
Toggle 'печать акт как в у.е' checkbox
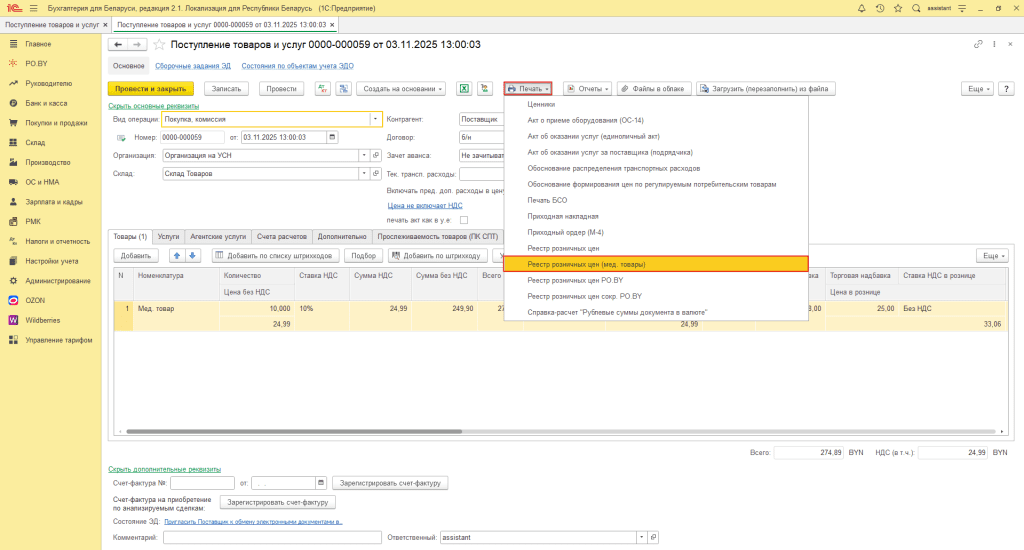click(x=464, y=220)
